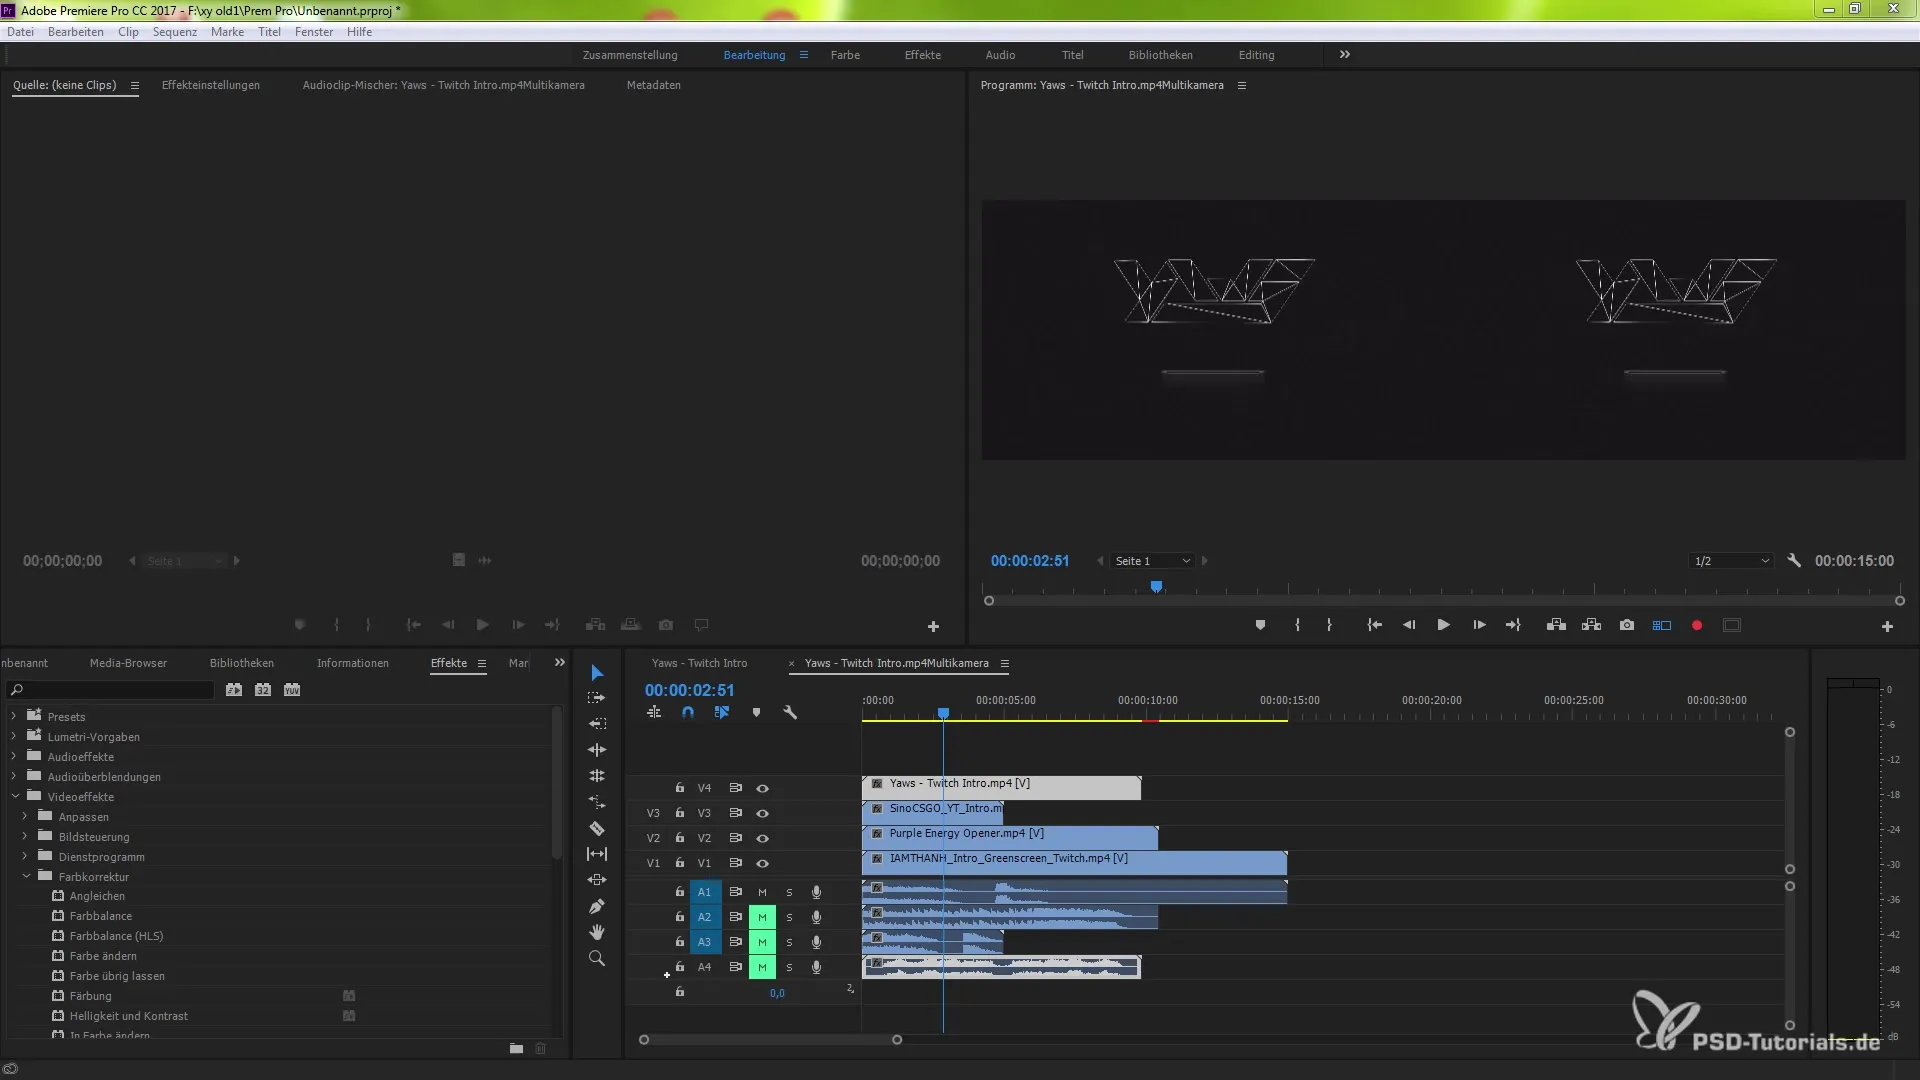Open program monitor settings wrench

point(1794,561)
